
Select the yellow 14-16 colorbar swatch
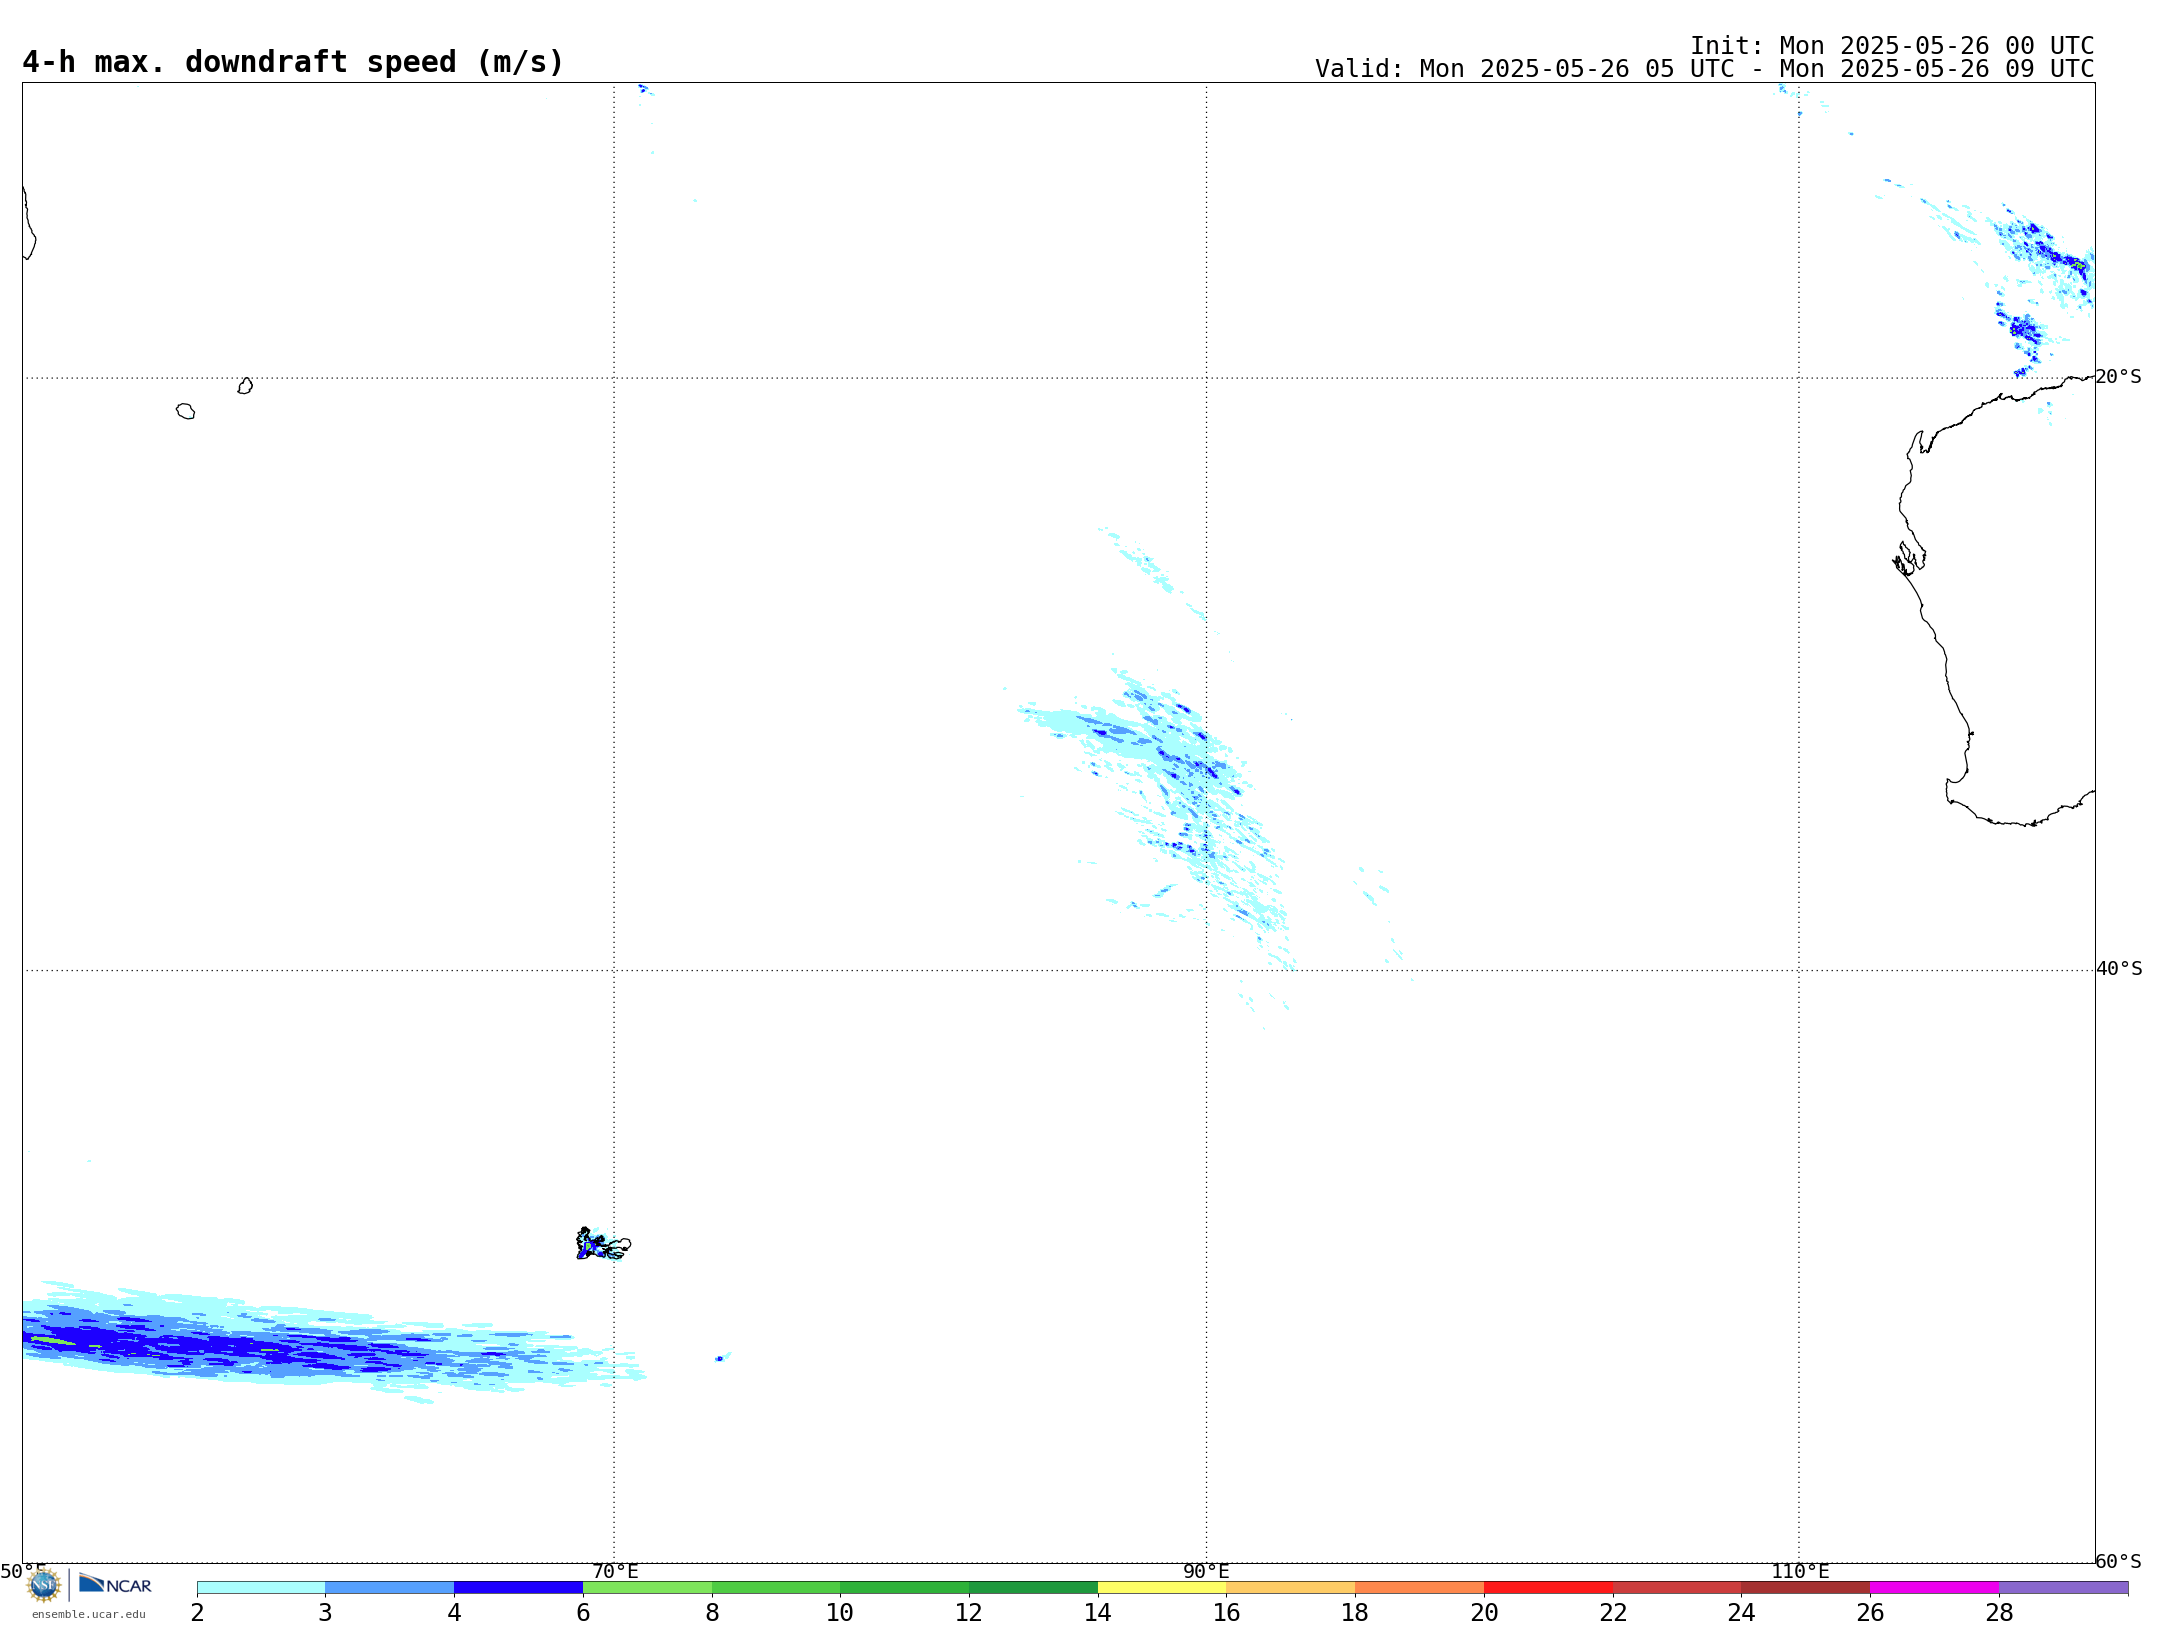pos(1162,1588)
